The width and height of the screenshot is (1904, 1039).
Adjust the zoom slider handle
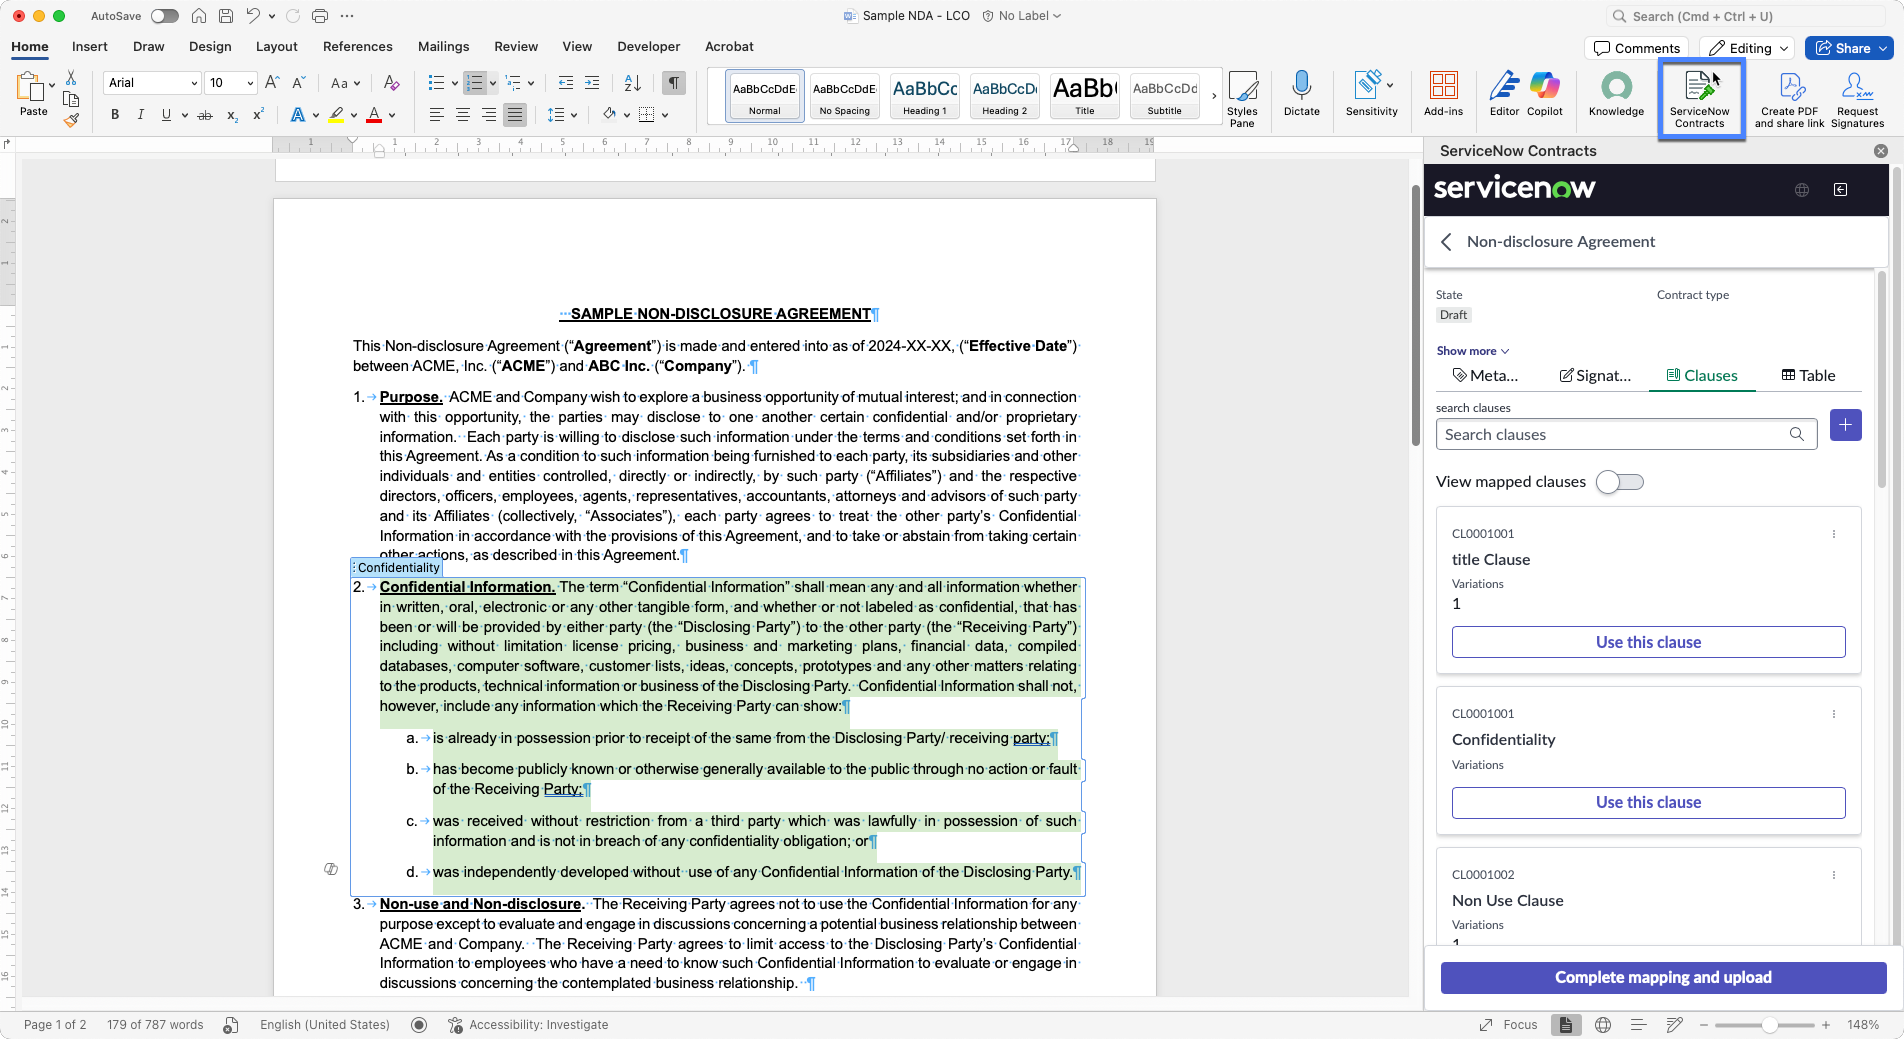[1769, 1025]
